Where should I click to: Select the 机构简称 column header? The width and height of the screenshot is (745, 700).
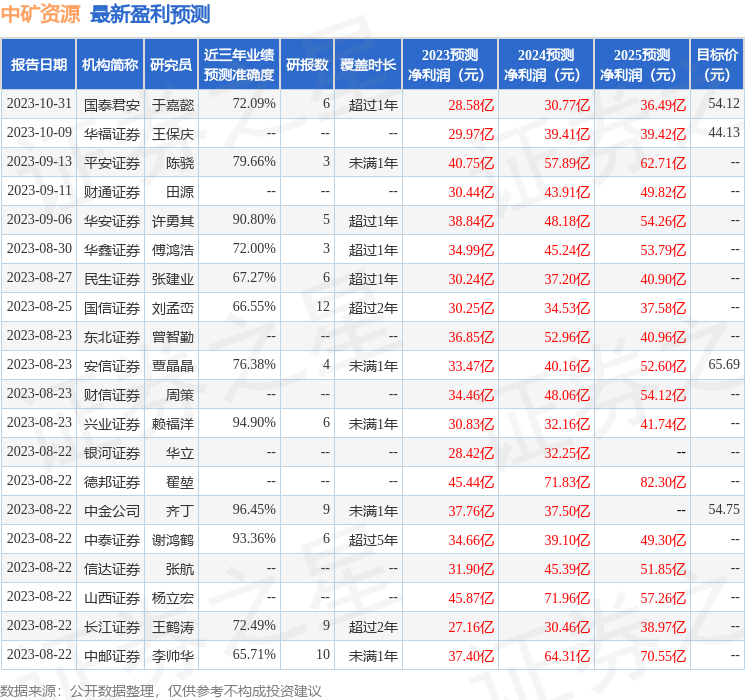point(110,64)
